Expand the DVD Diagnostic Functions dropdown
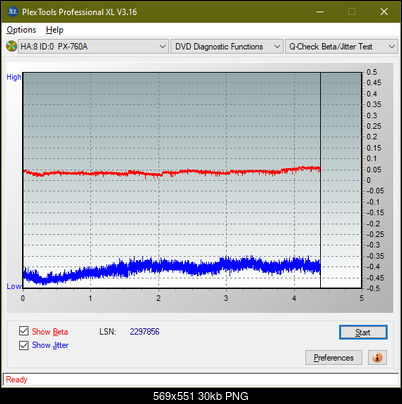 [x=227, y=47]
